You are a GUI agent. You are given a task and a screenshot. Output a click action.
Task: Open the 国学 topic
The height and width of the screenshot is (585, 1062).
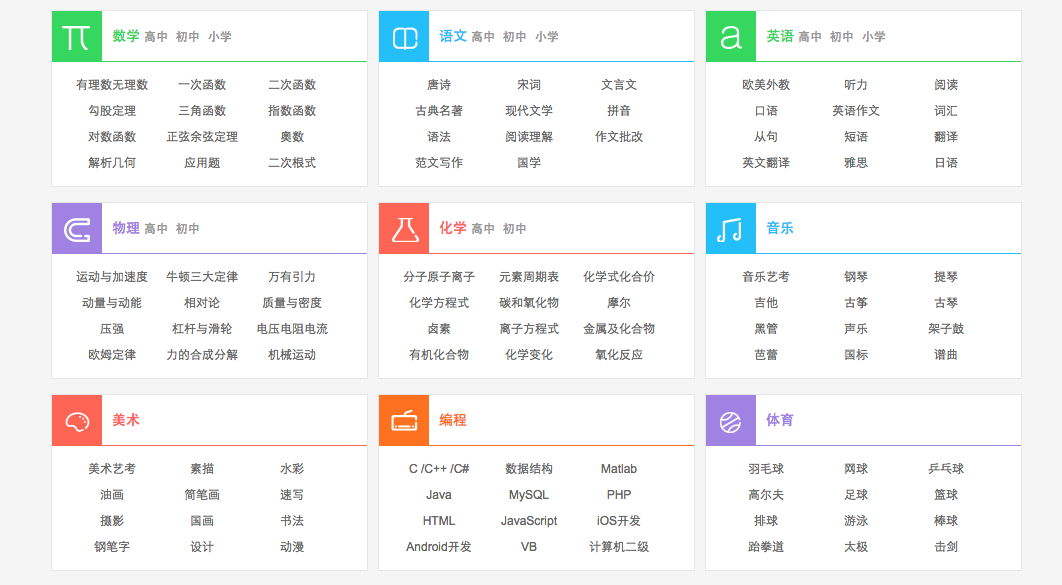529,162
